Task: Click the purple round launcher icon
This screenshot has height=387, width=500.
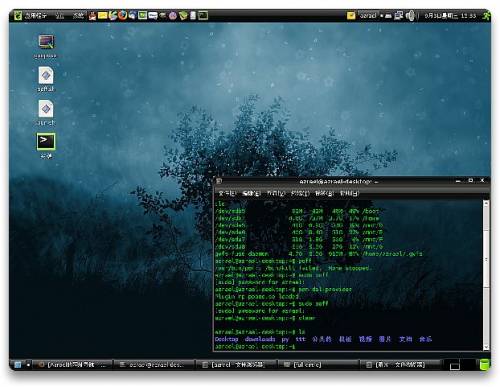Action: coord(172,16)
